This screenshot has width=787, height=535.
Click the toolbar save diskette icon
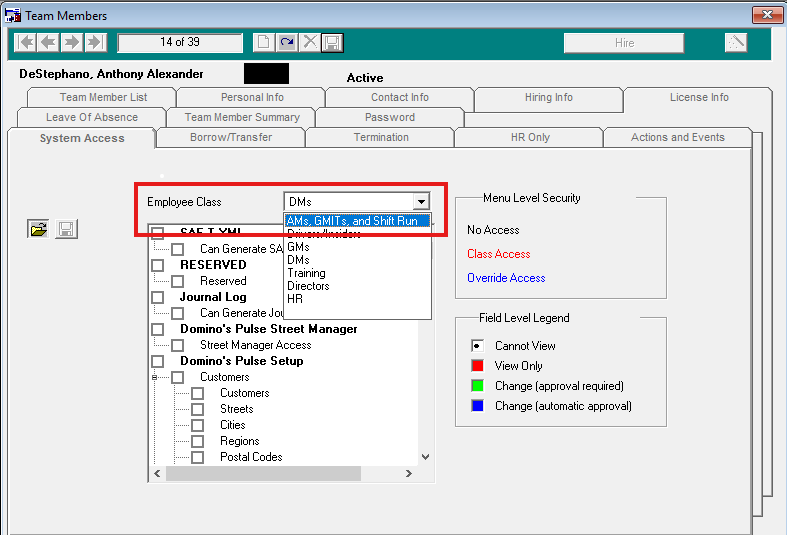coord(333,42)
